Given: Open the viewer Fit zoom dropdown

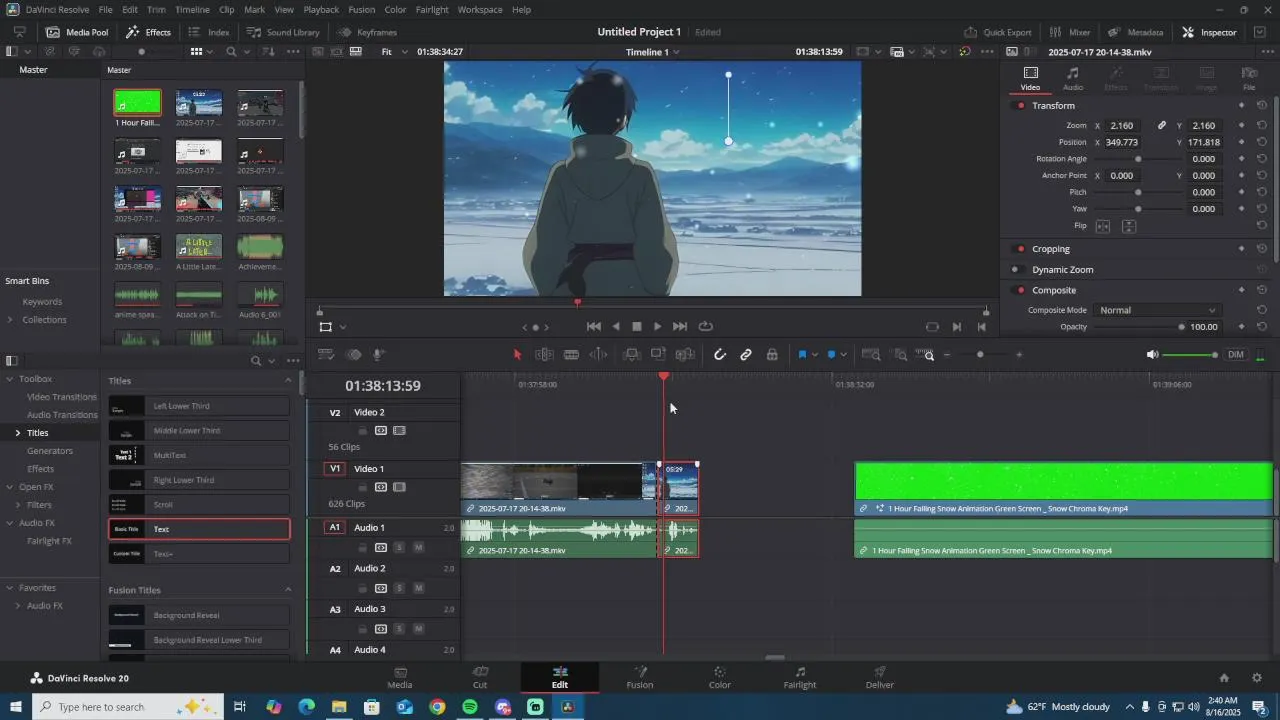Looking at the screenshot, I should [394, 52].
